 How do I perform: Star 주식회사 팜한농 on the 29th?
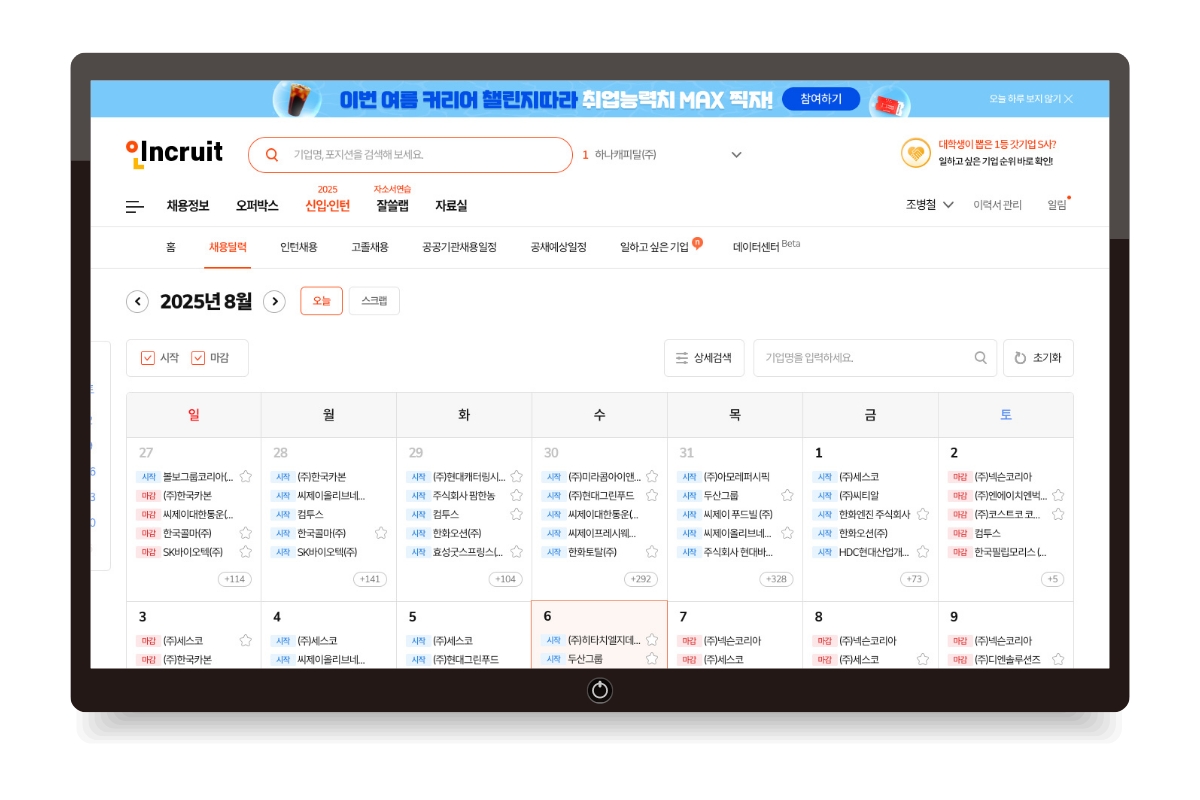pyautogui.click(x=516, y=496)
